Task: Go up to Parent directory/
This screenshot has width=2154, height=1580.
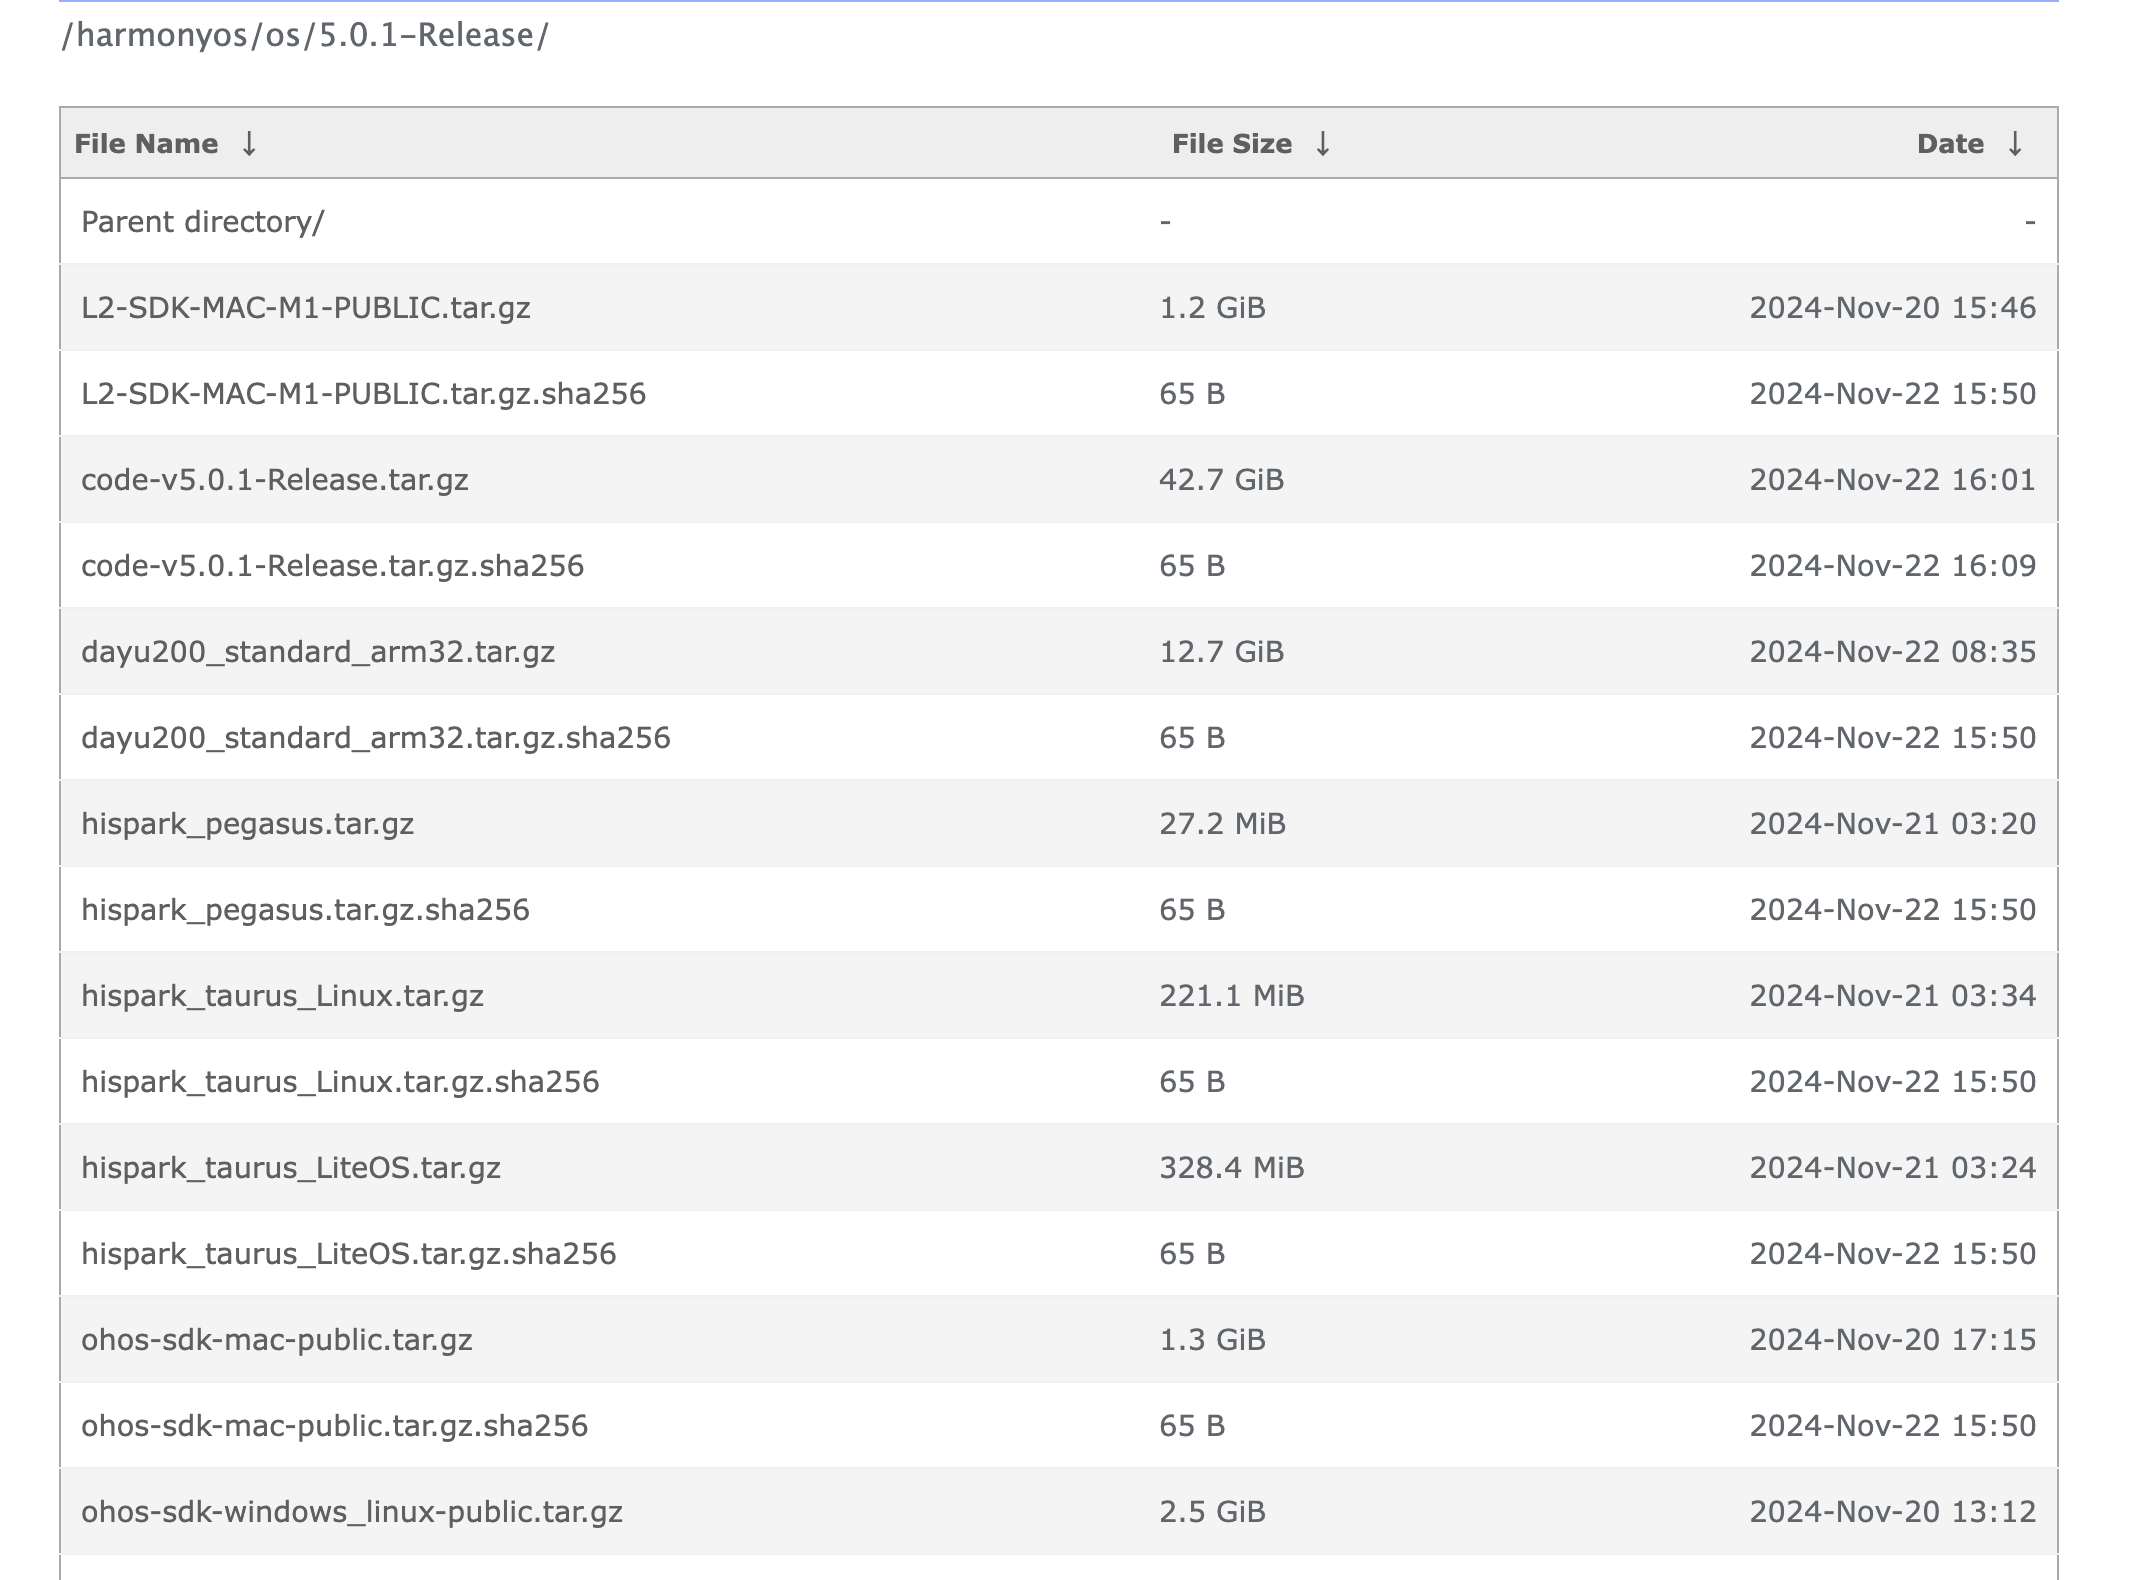Action: [x=203, y=222]
